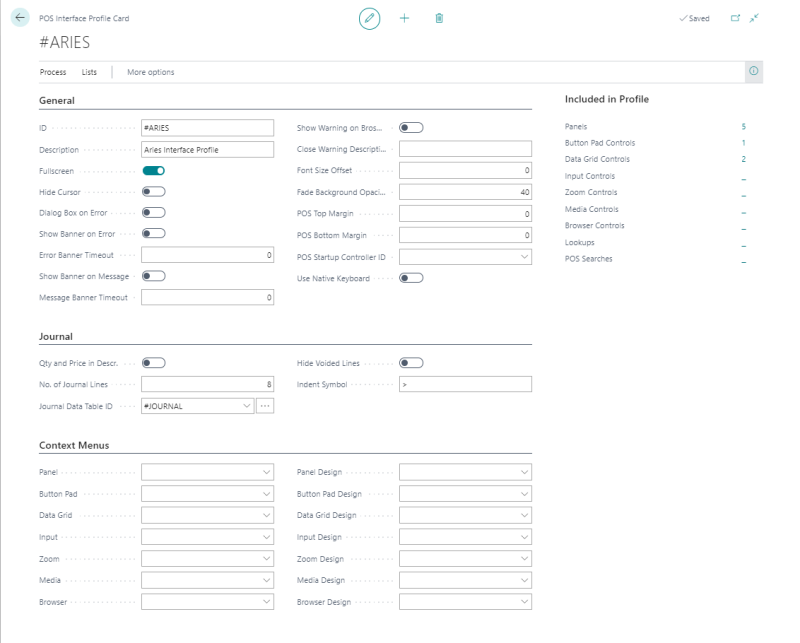
Task: Collapse the page with the resize arrows icon
Action: [x=755, y=18]
